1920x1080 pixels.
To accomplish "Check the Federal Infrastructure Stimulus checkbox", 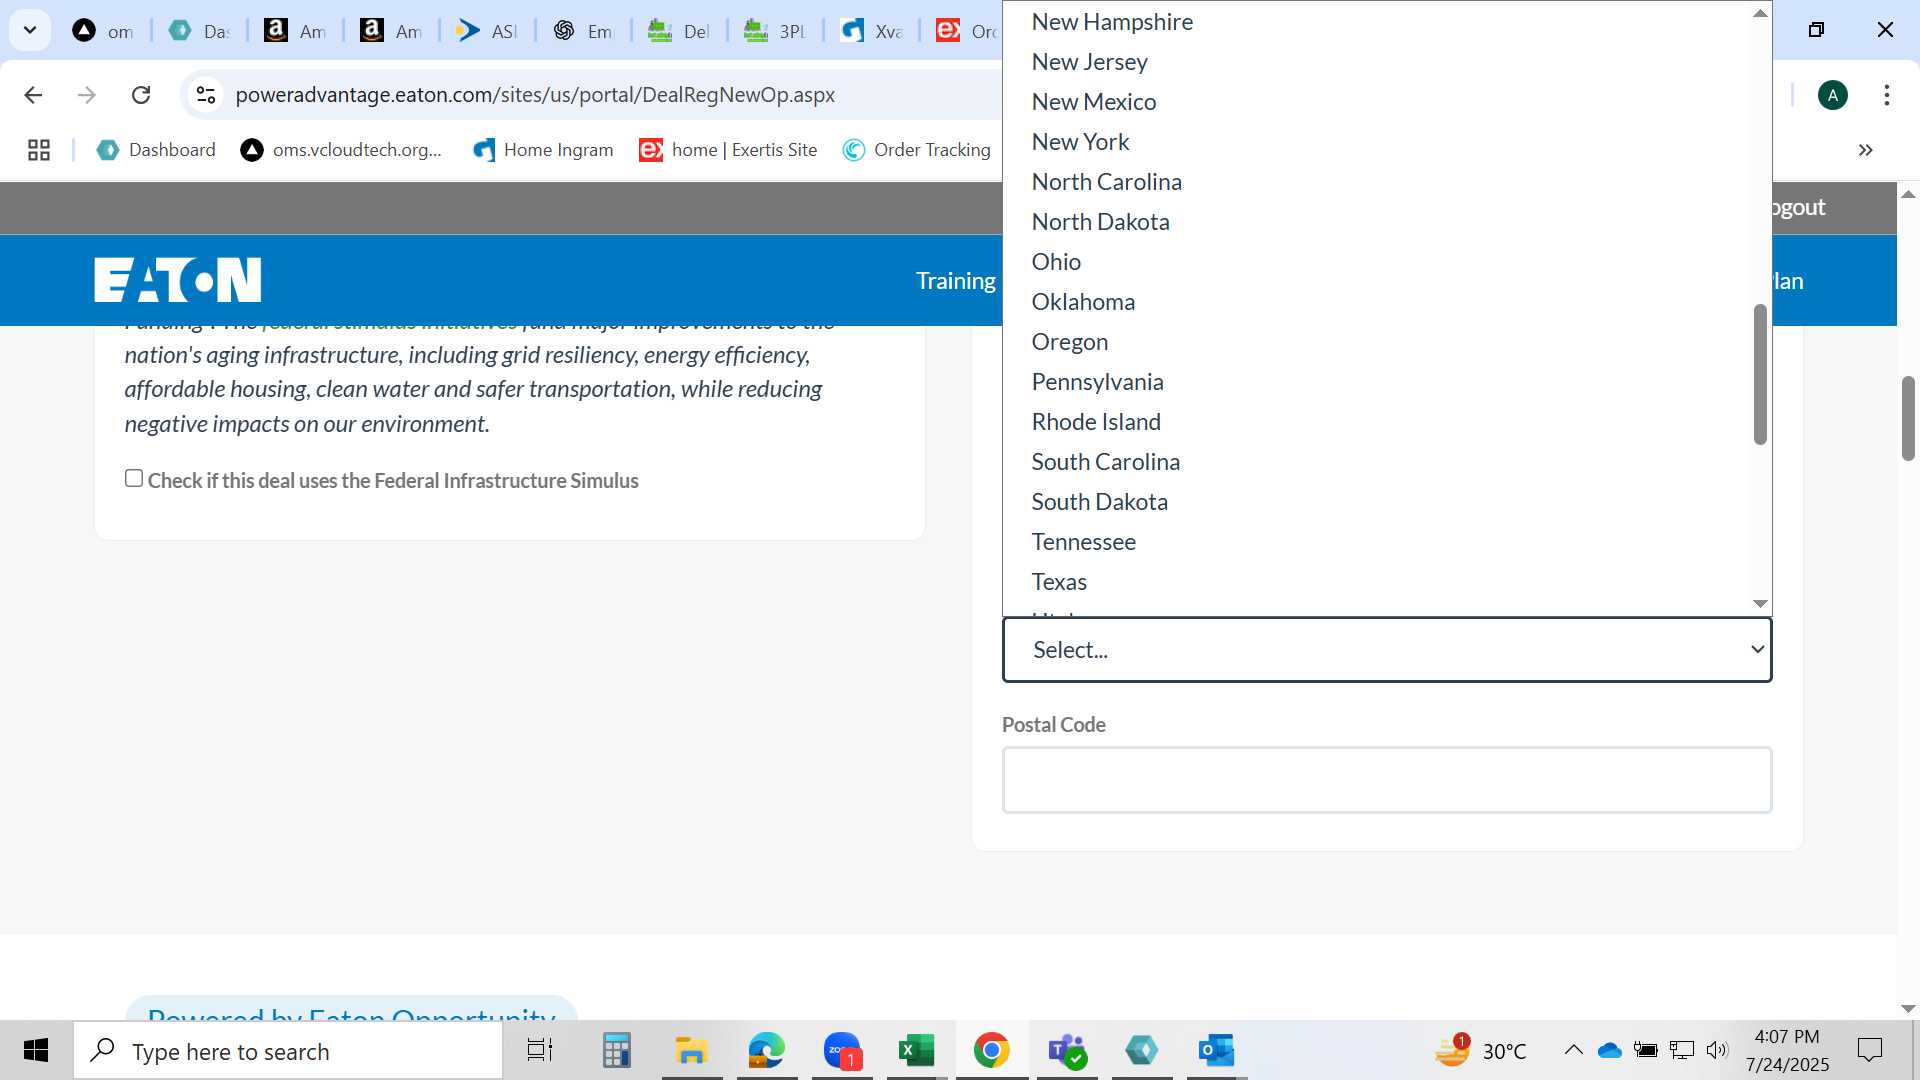I will click(x=134, y=478).
